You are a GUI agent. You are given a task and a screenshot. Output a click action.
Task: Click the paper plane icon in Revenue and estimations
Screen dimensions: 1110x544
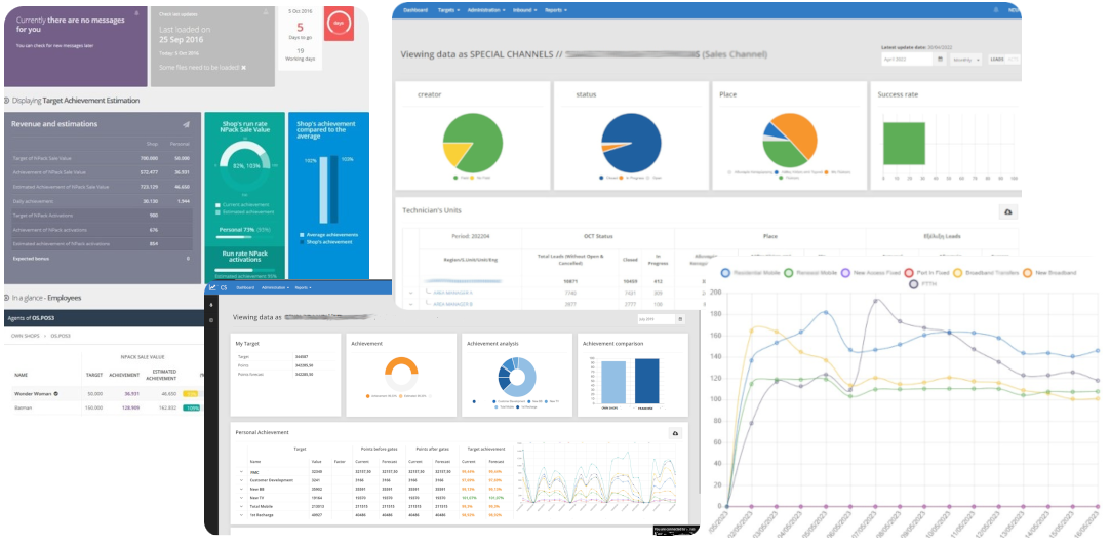point(186,124)
